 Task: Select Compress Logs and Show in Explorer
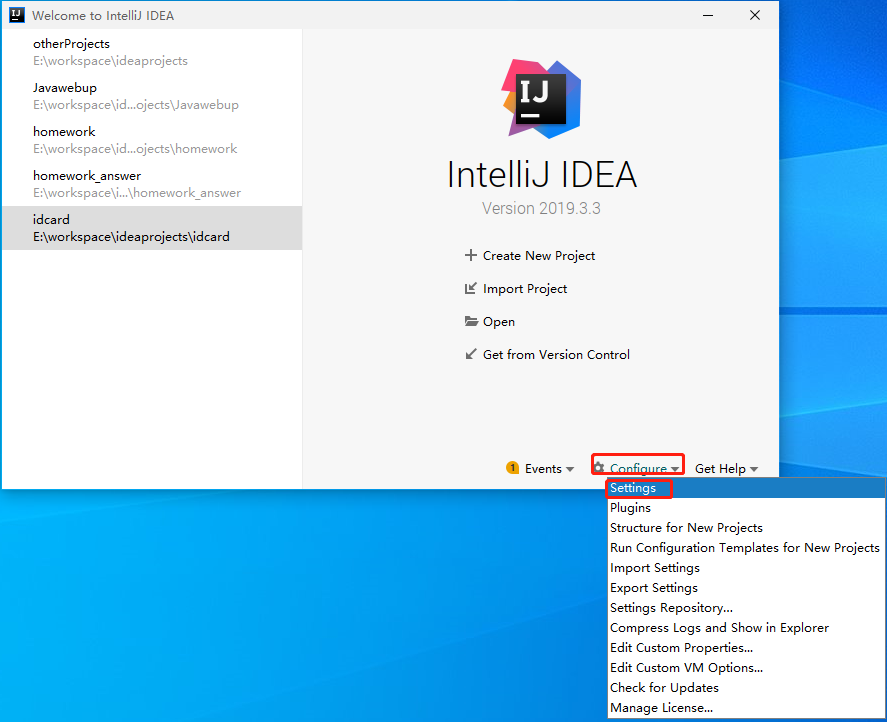(x=746, y=628)
